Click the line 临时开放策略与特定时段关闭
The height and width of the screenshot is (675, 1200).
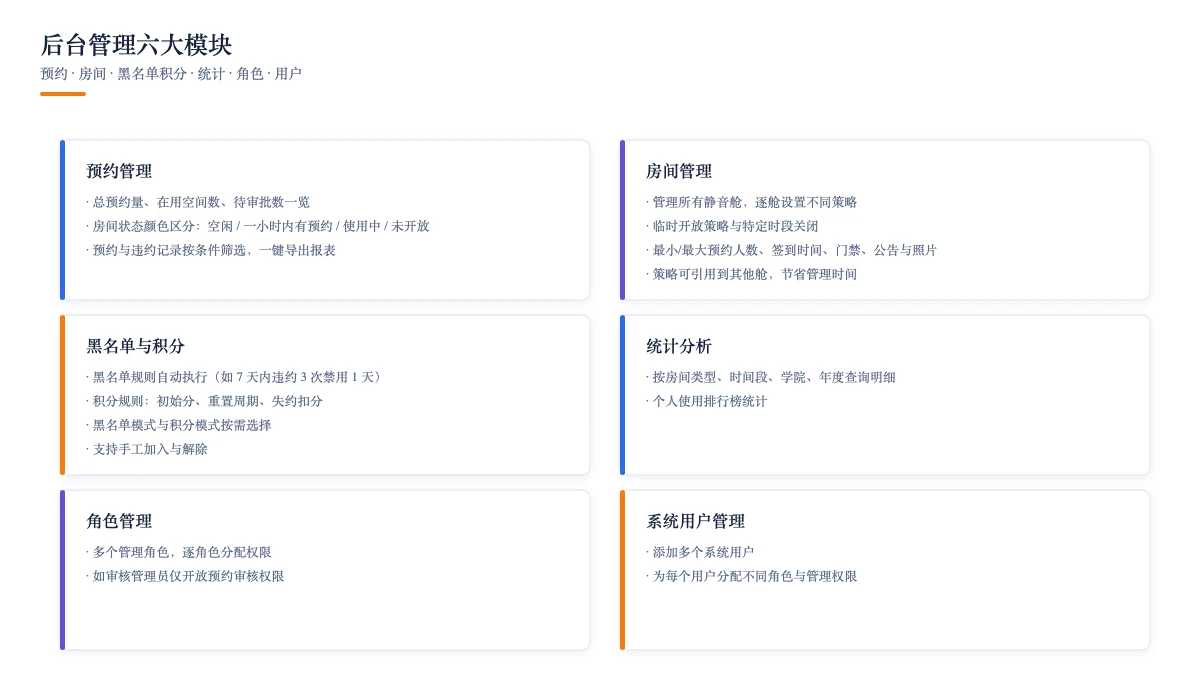tap(732, 226)
